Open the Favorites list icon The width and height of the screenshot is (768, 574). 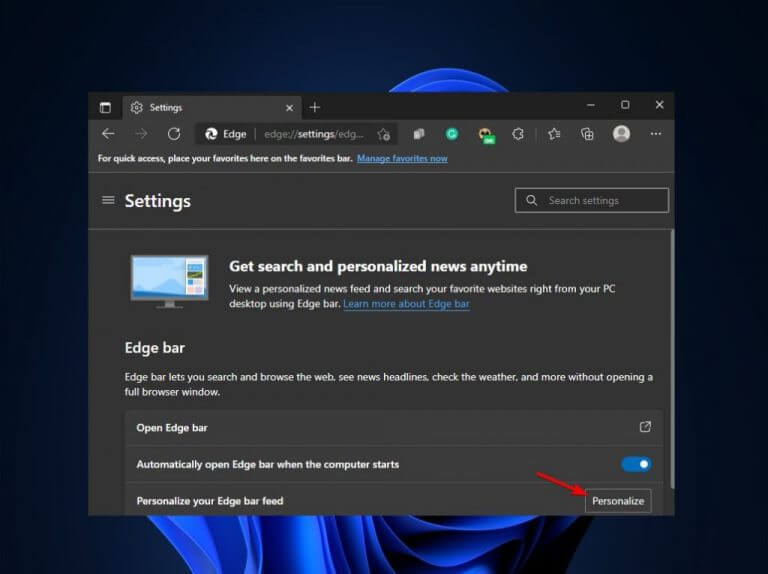pyautogui.click(x=554, y=134)
